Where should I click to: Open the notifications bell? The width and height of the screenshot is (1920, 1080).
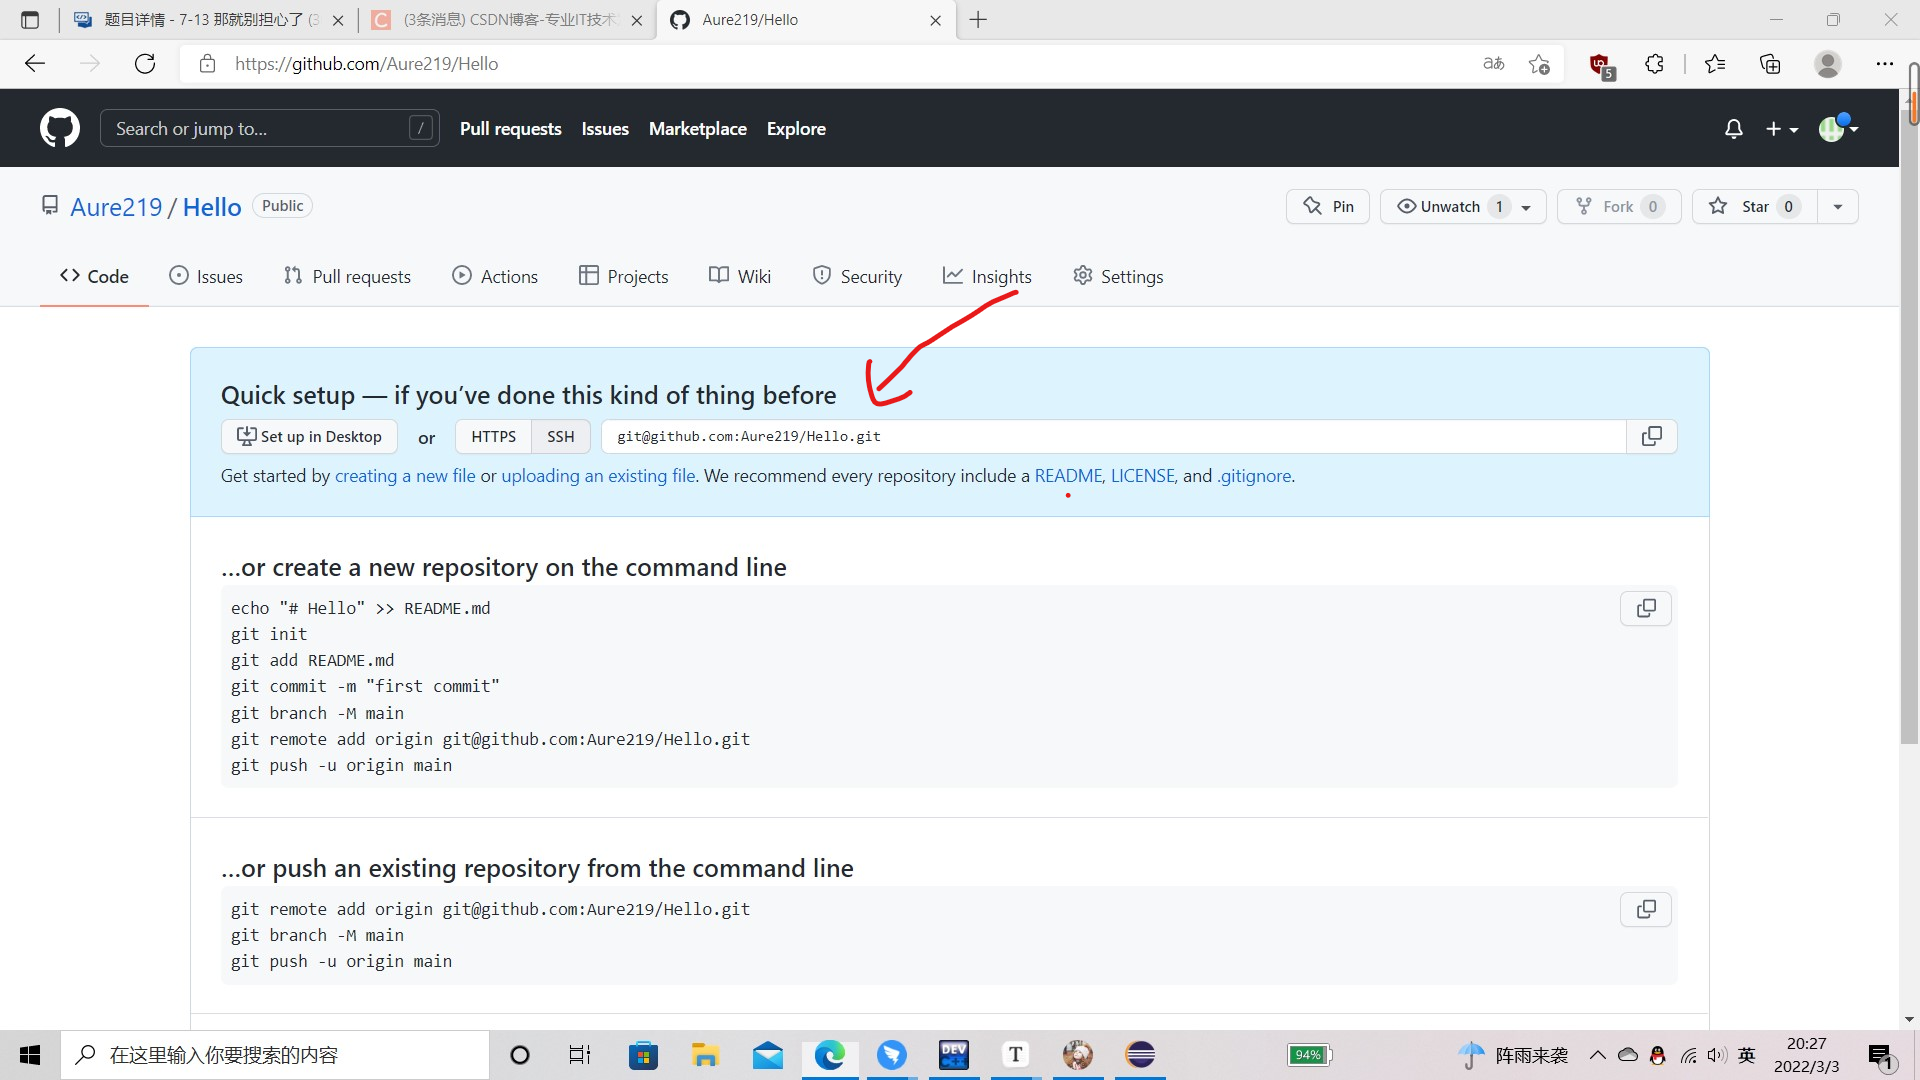tap(1734, 129)
